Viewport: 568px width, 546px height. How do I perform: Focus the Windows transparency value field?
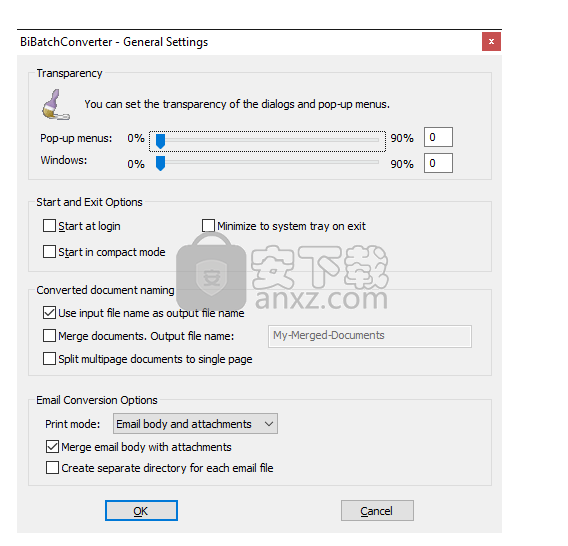coord(438,163)
